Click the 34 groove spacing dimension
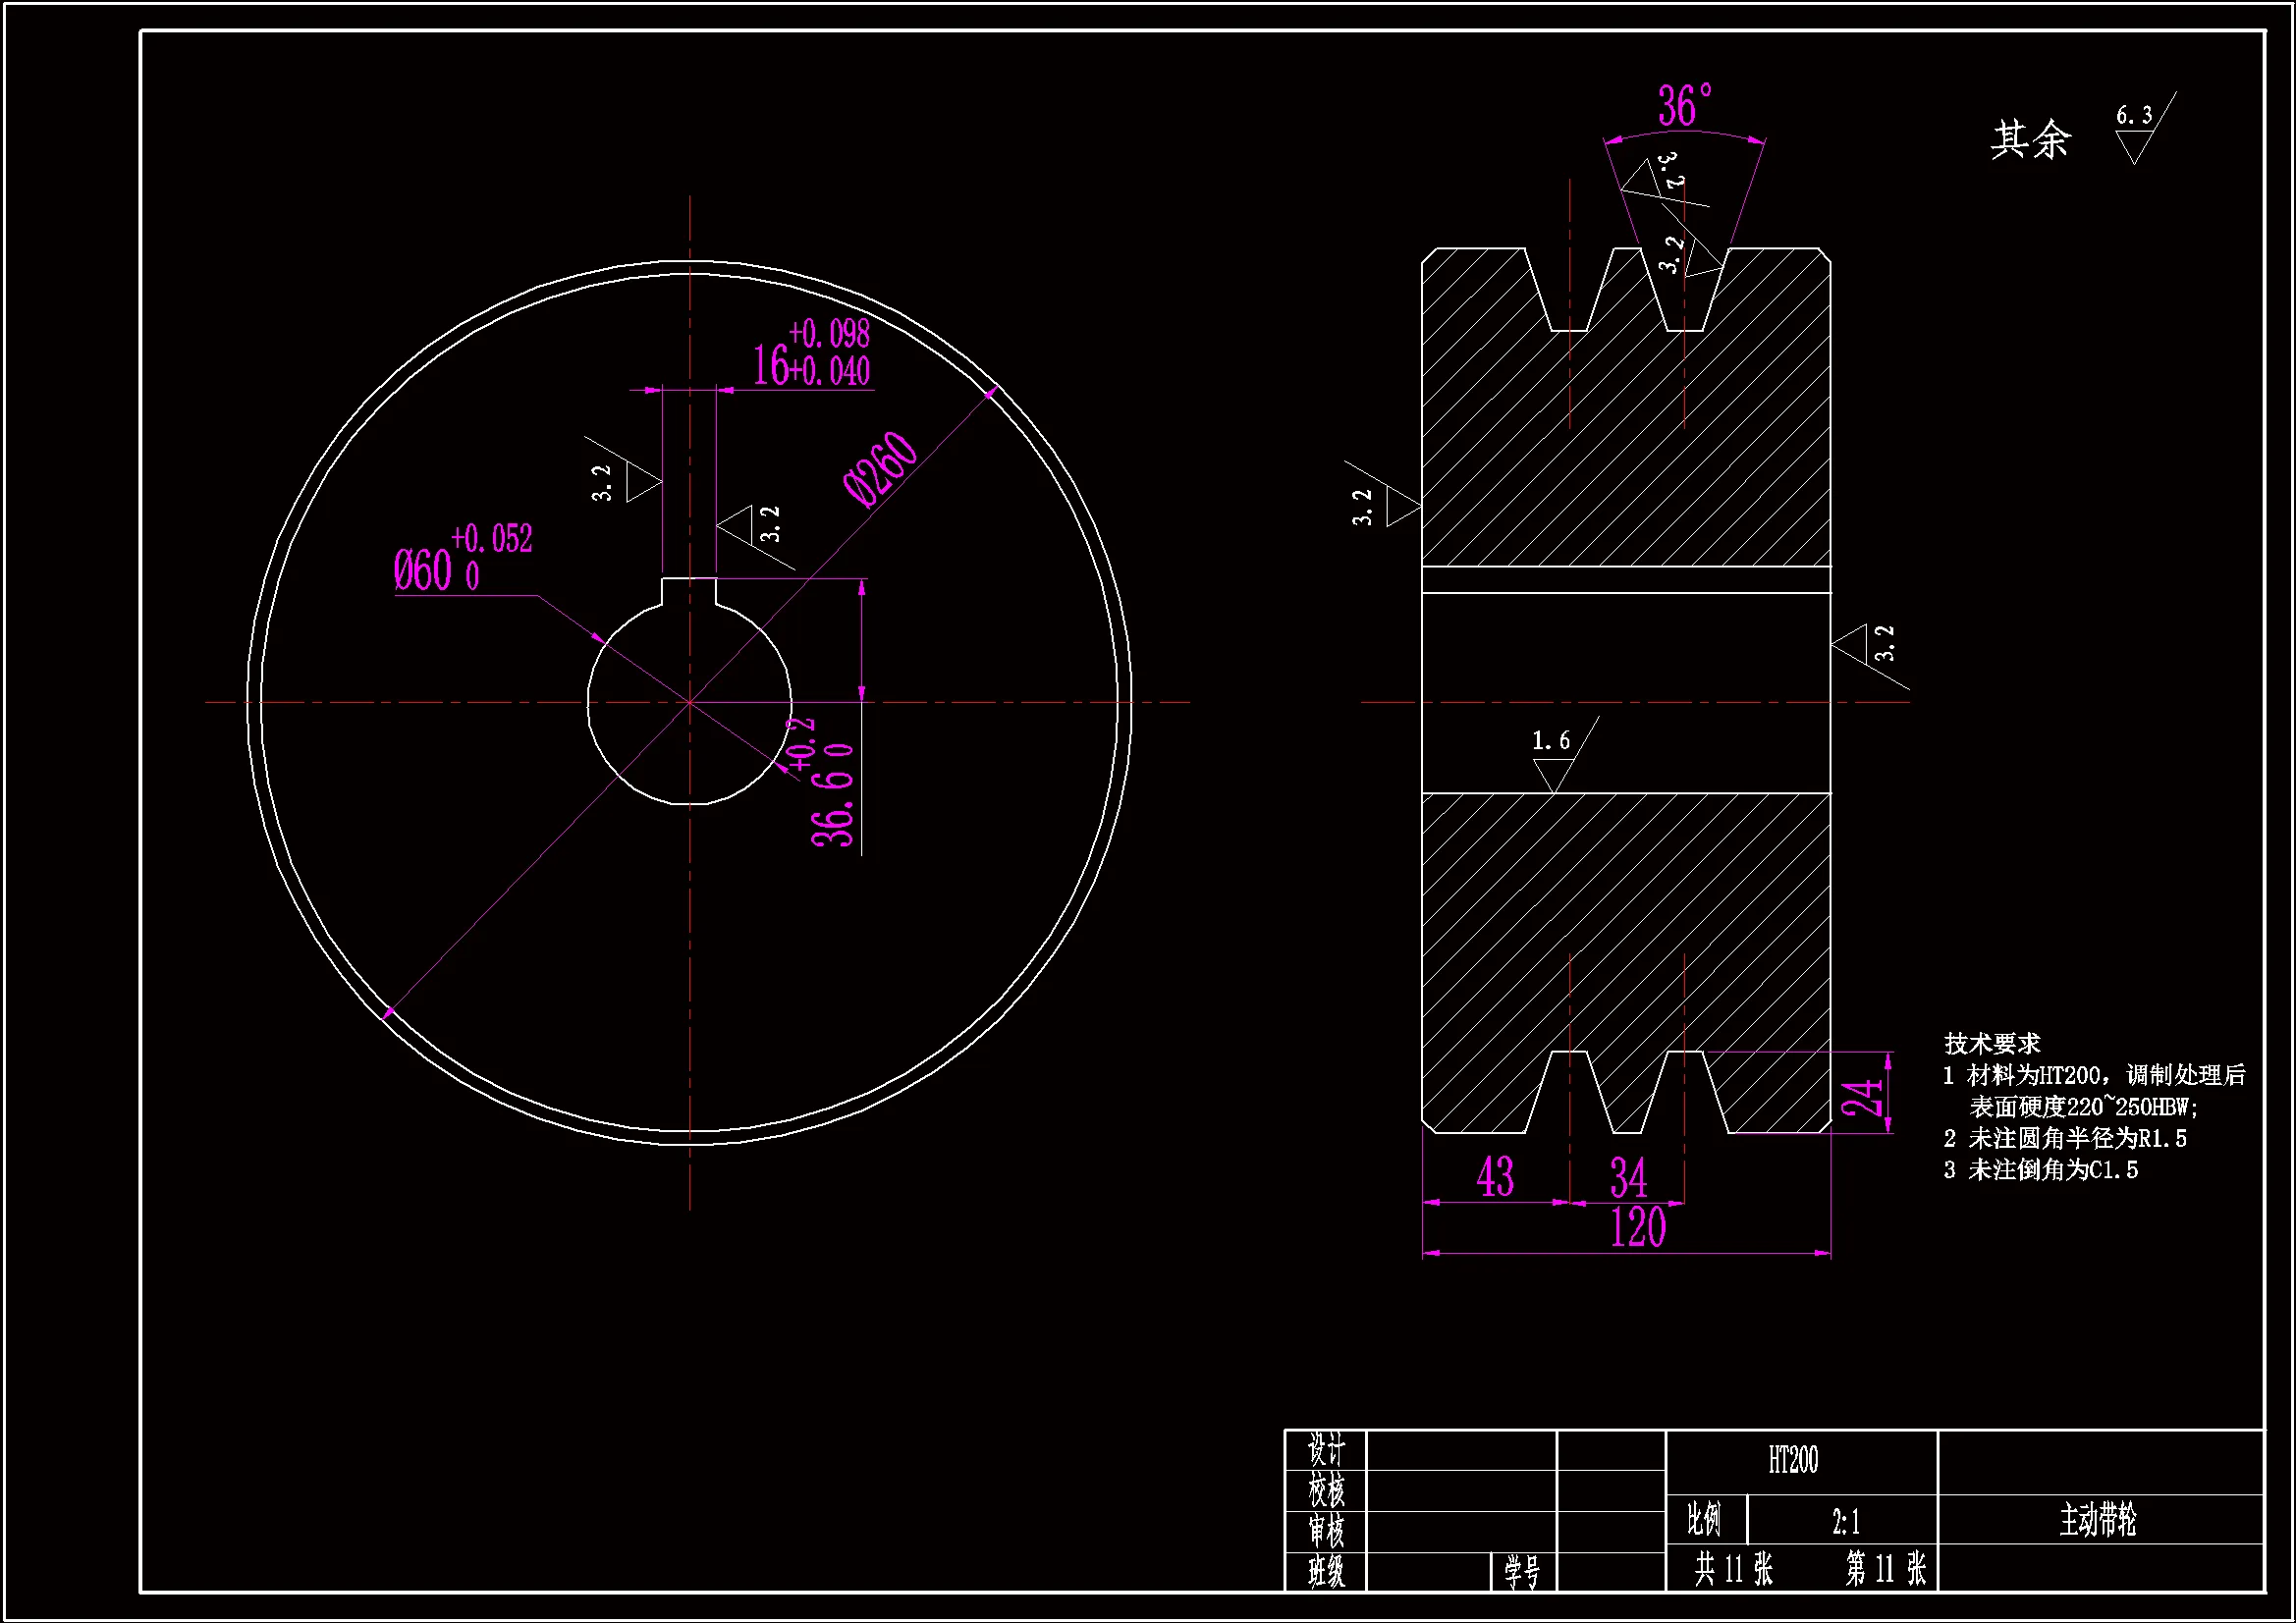The image size is (2296, 1623). coord(1628,1178)
